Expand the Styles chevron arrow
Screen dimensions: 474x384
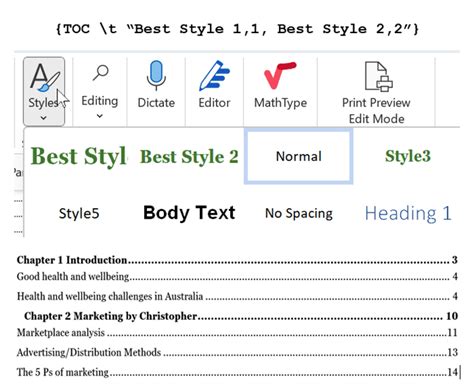pos(44,118)
